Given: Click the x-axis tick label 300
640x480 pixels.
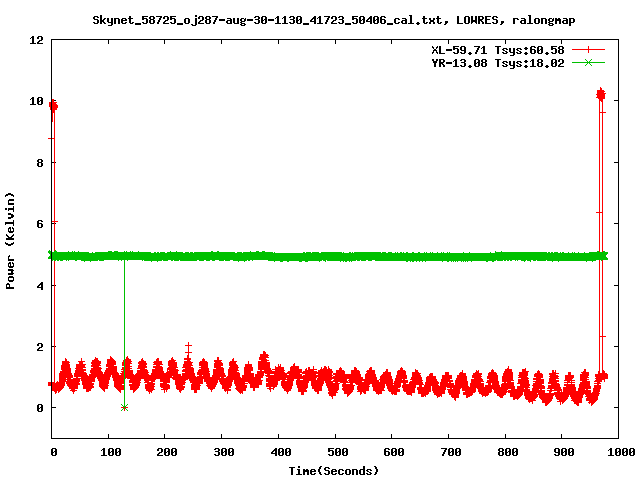Looking at the screenshot, I should click(222, 452).
